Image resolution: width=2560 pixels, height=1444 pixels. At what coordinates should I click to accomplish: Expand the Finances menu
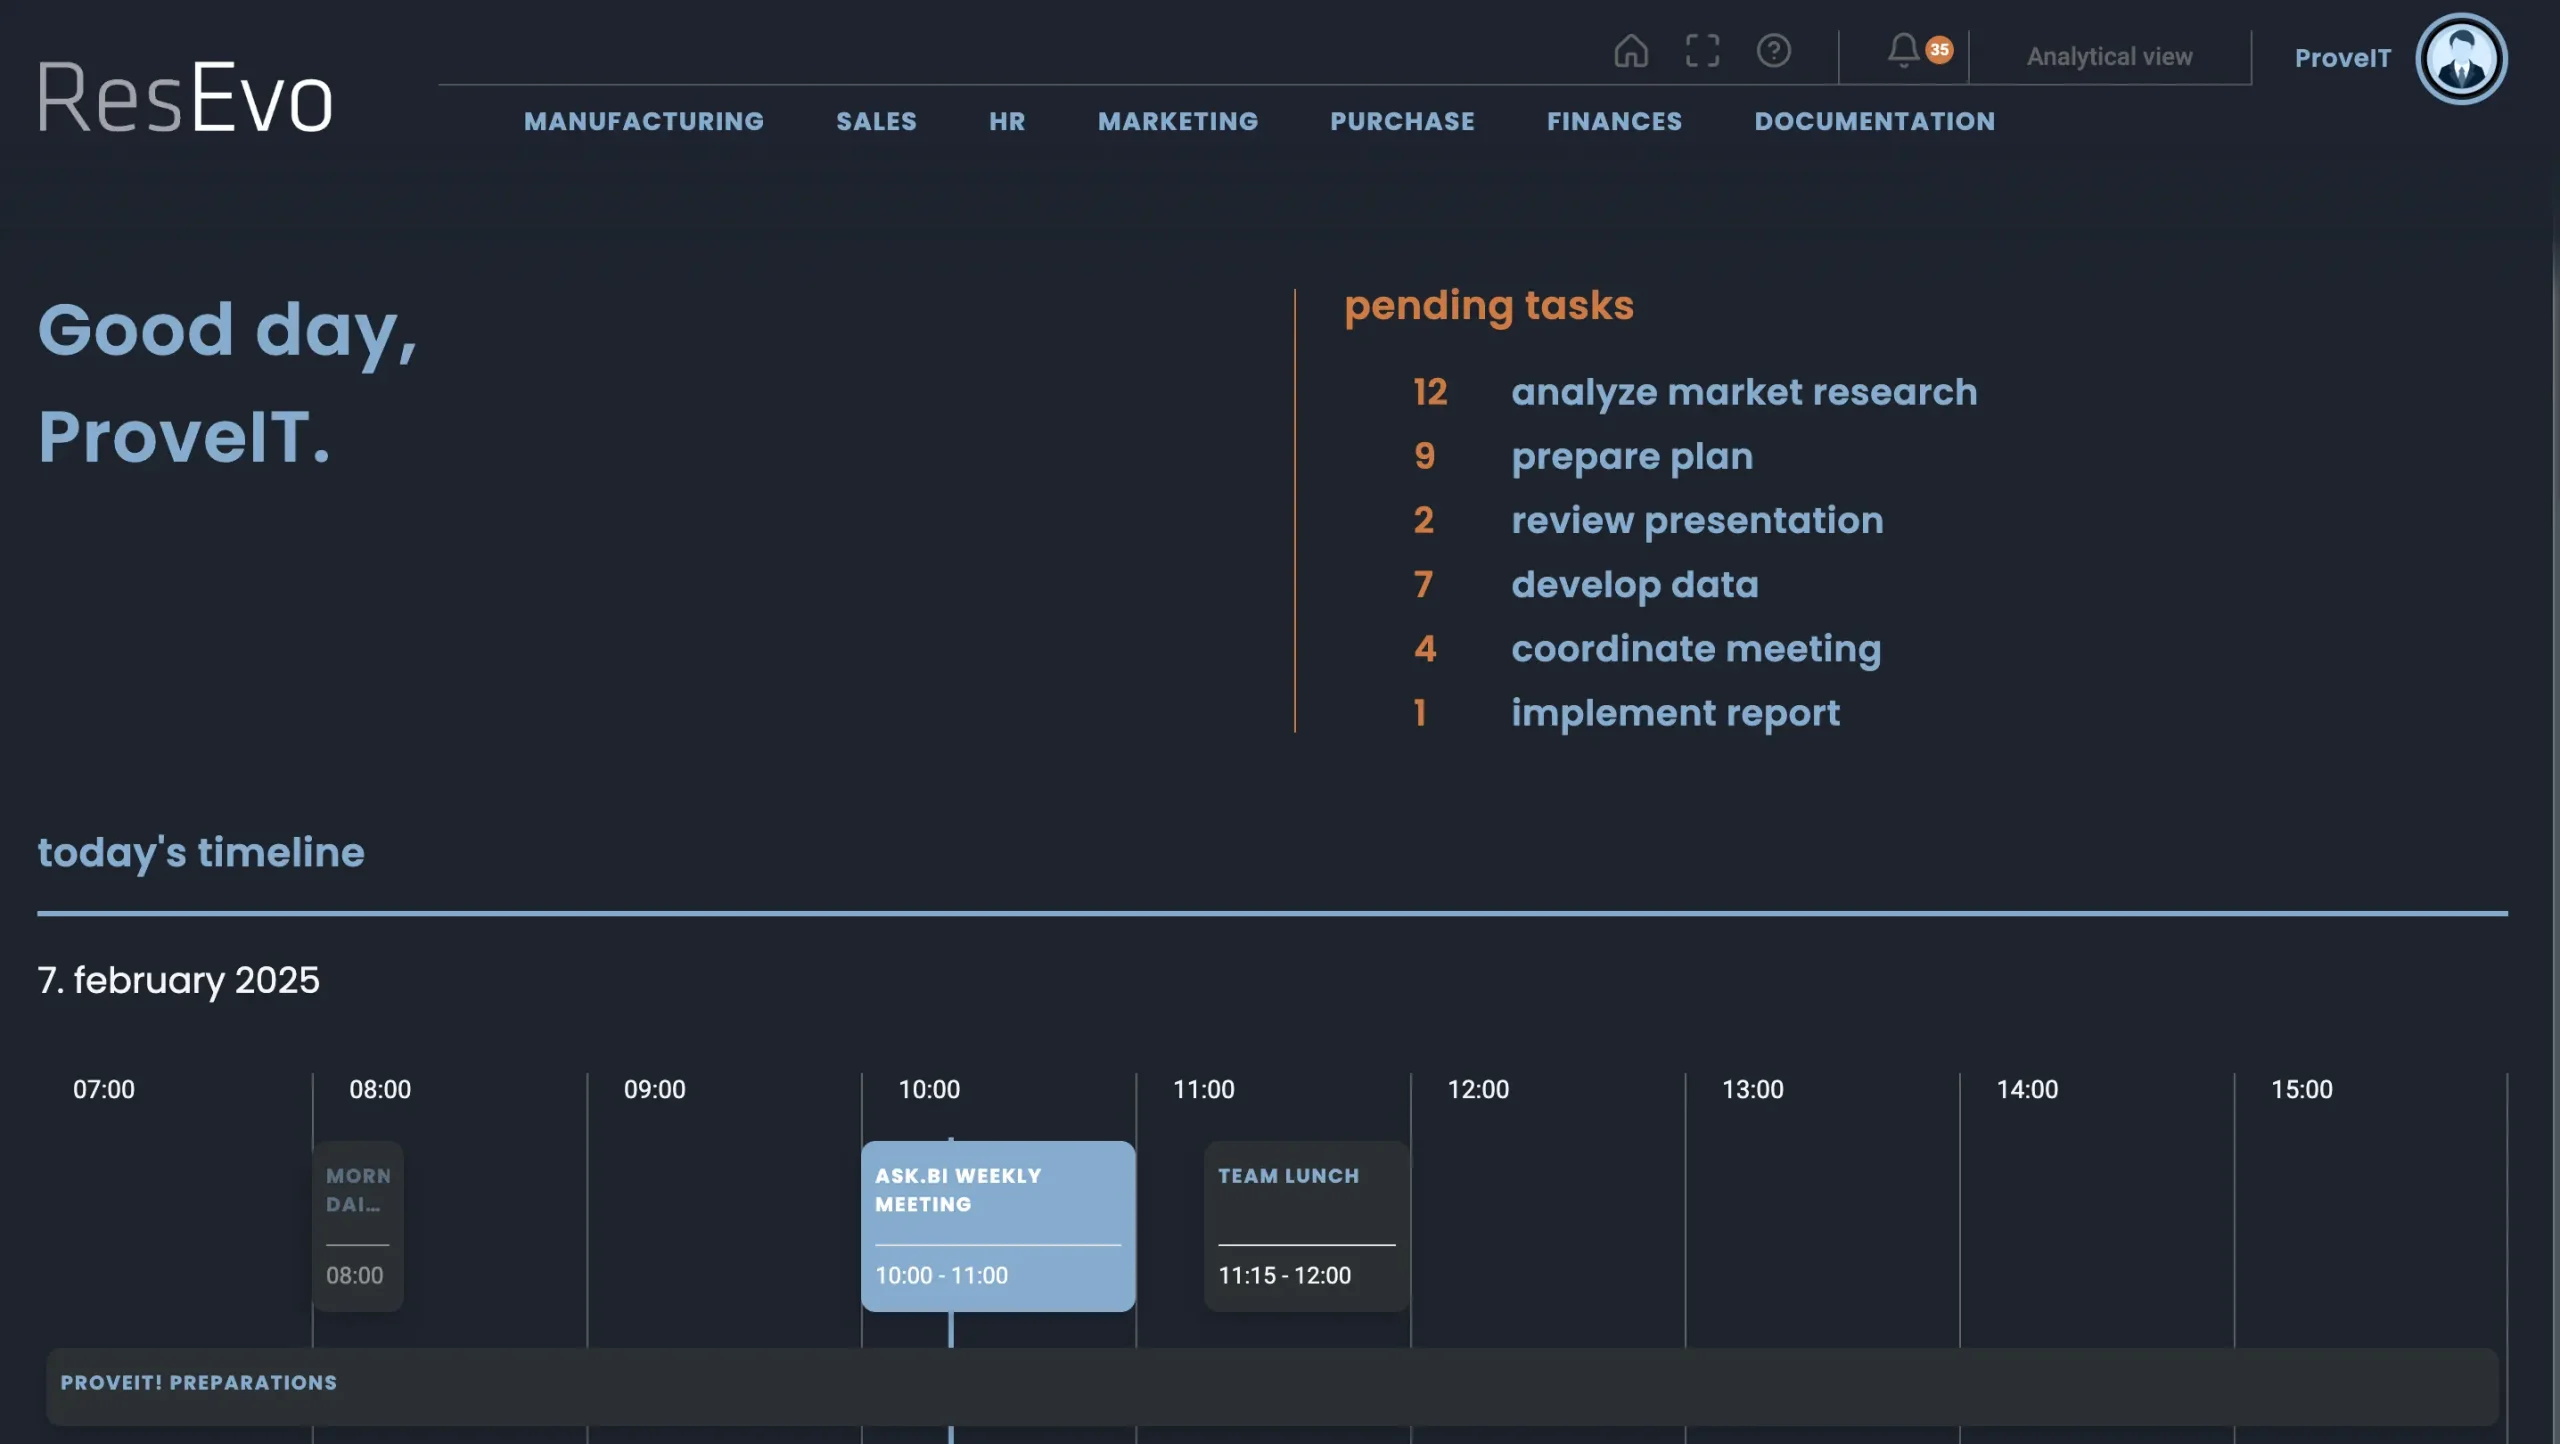pos(1614,121)
